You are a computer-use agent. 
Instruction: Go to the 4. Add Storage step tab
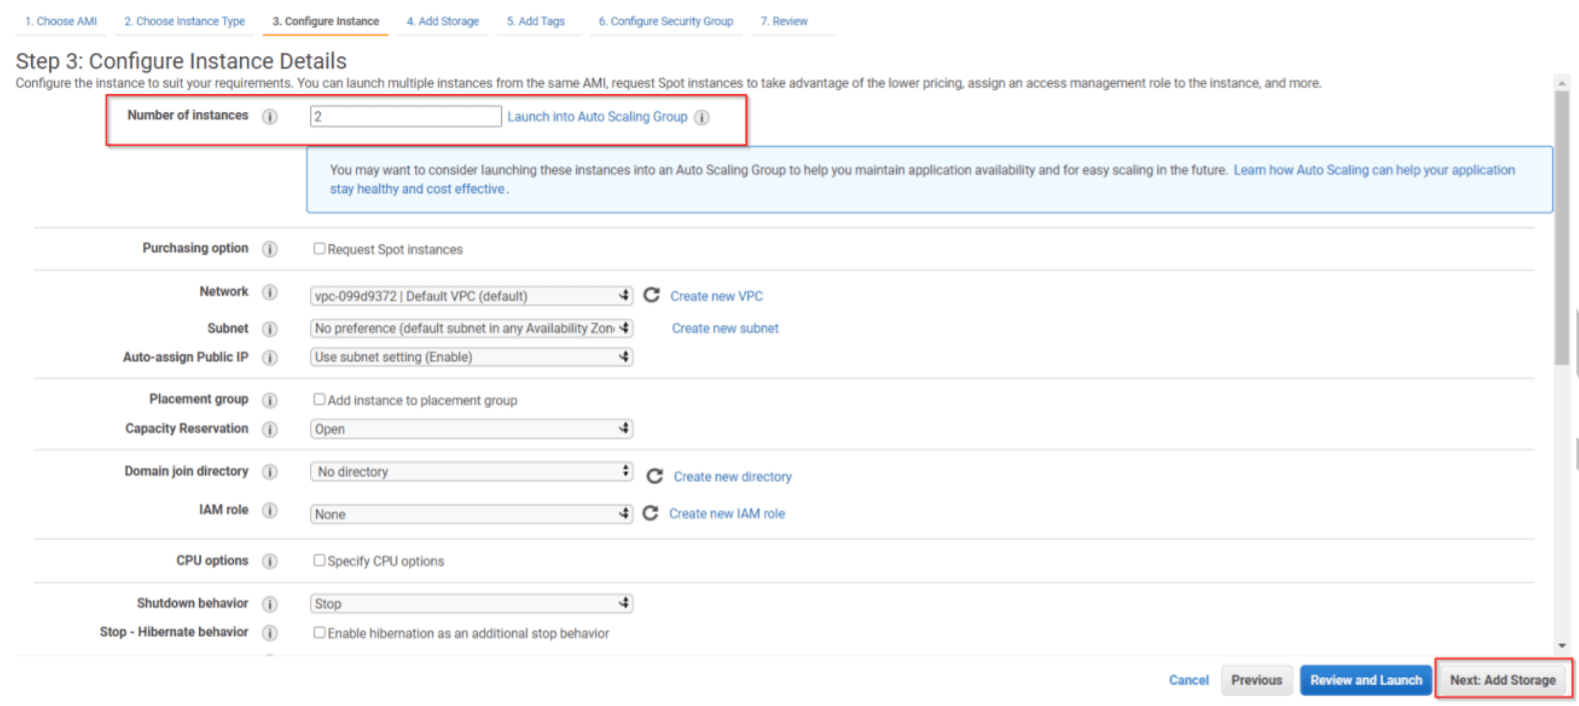pos(442,21)
